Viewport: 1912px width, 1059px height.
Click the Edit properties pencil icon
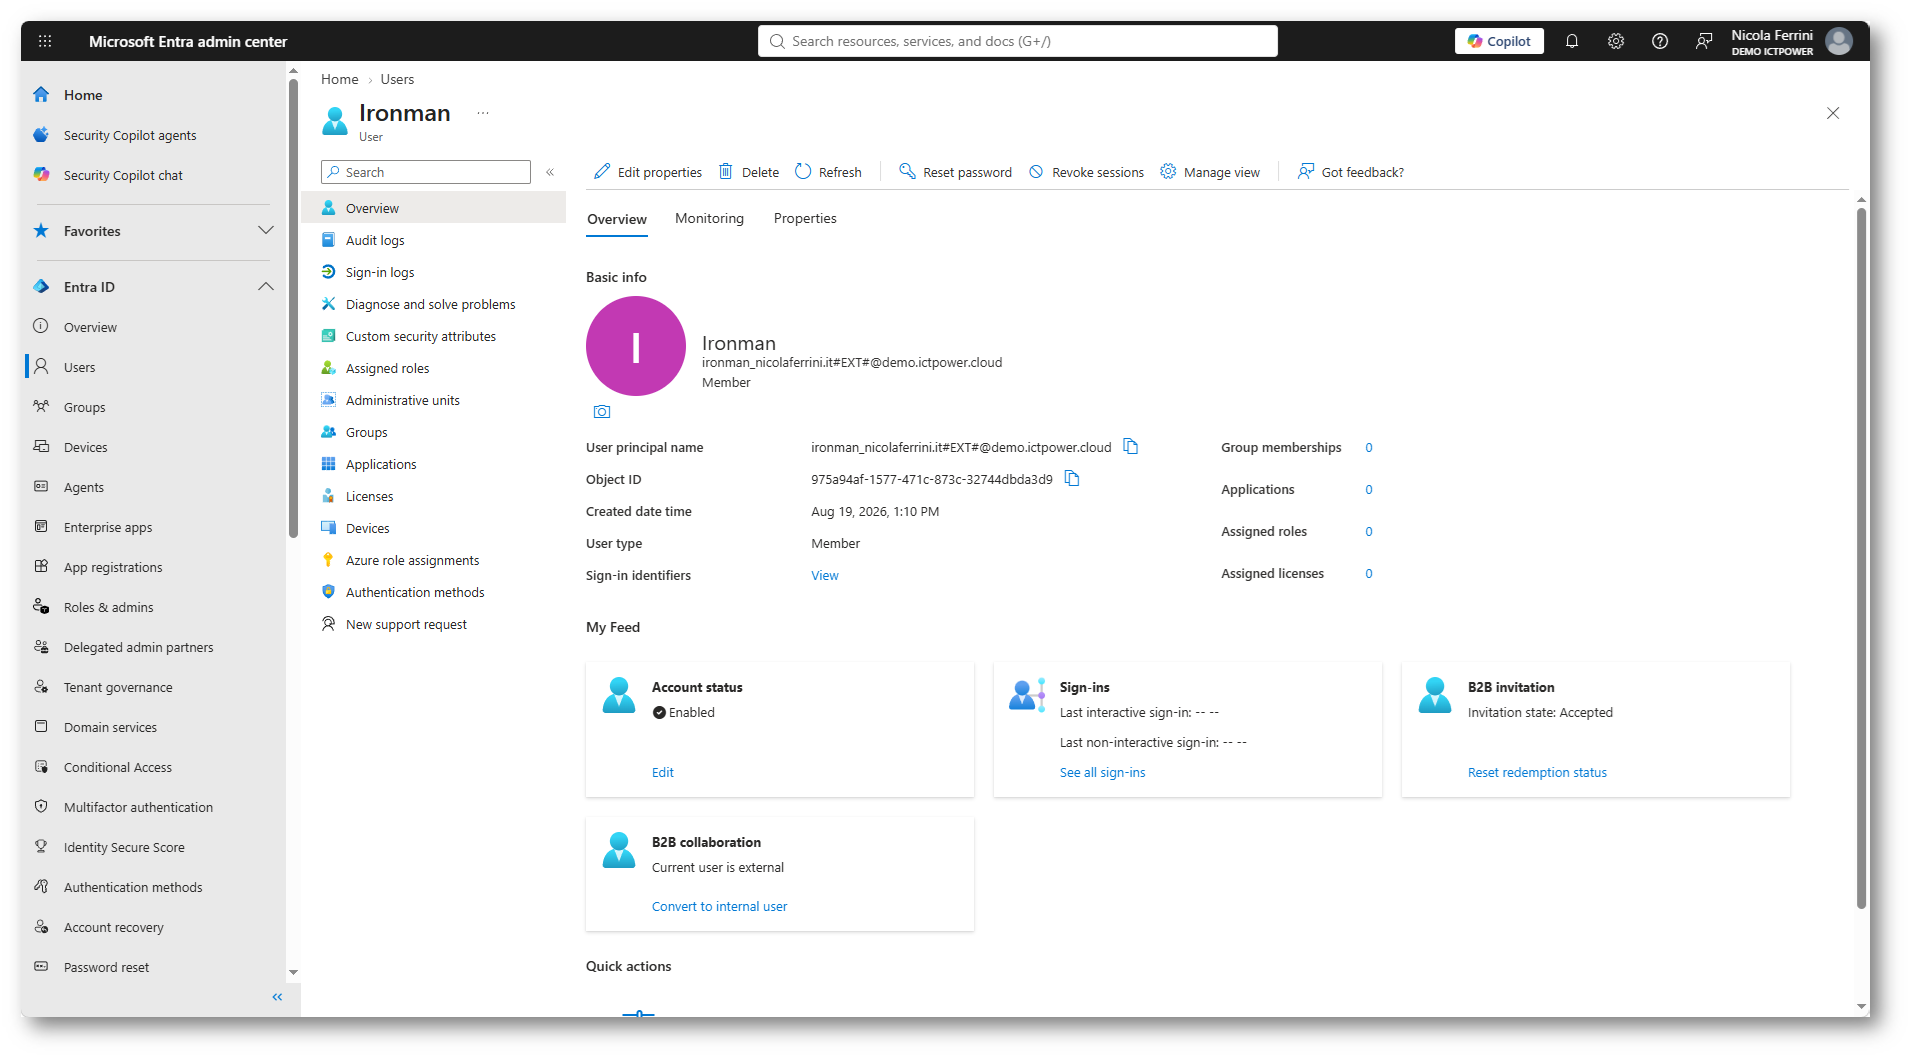coord(602,171)
